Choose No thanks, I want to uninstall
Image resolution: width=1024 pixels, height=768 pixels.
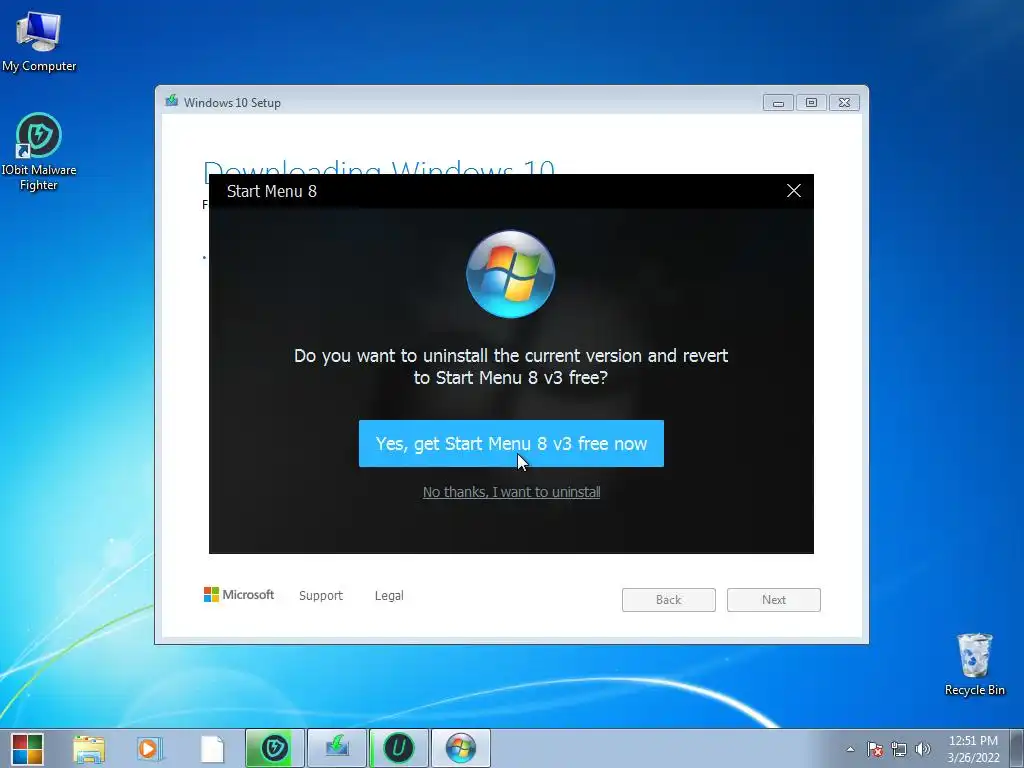511,492
